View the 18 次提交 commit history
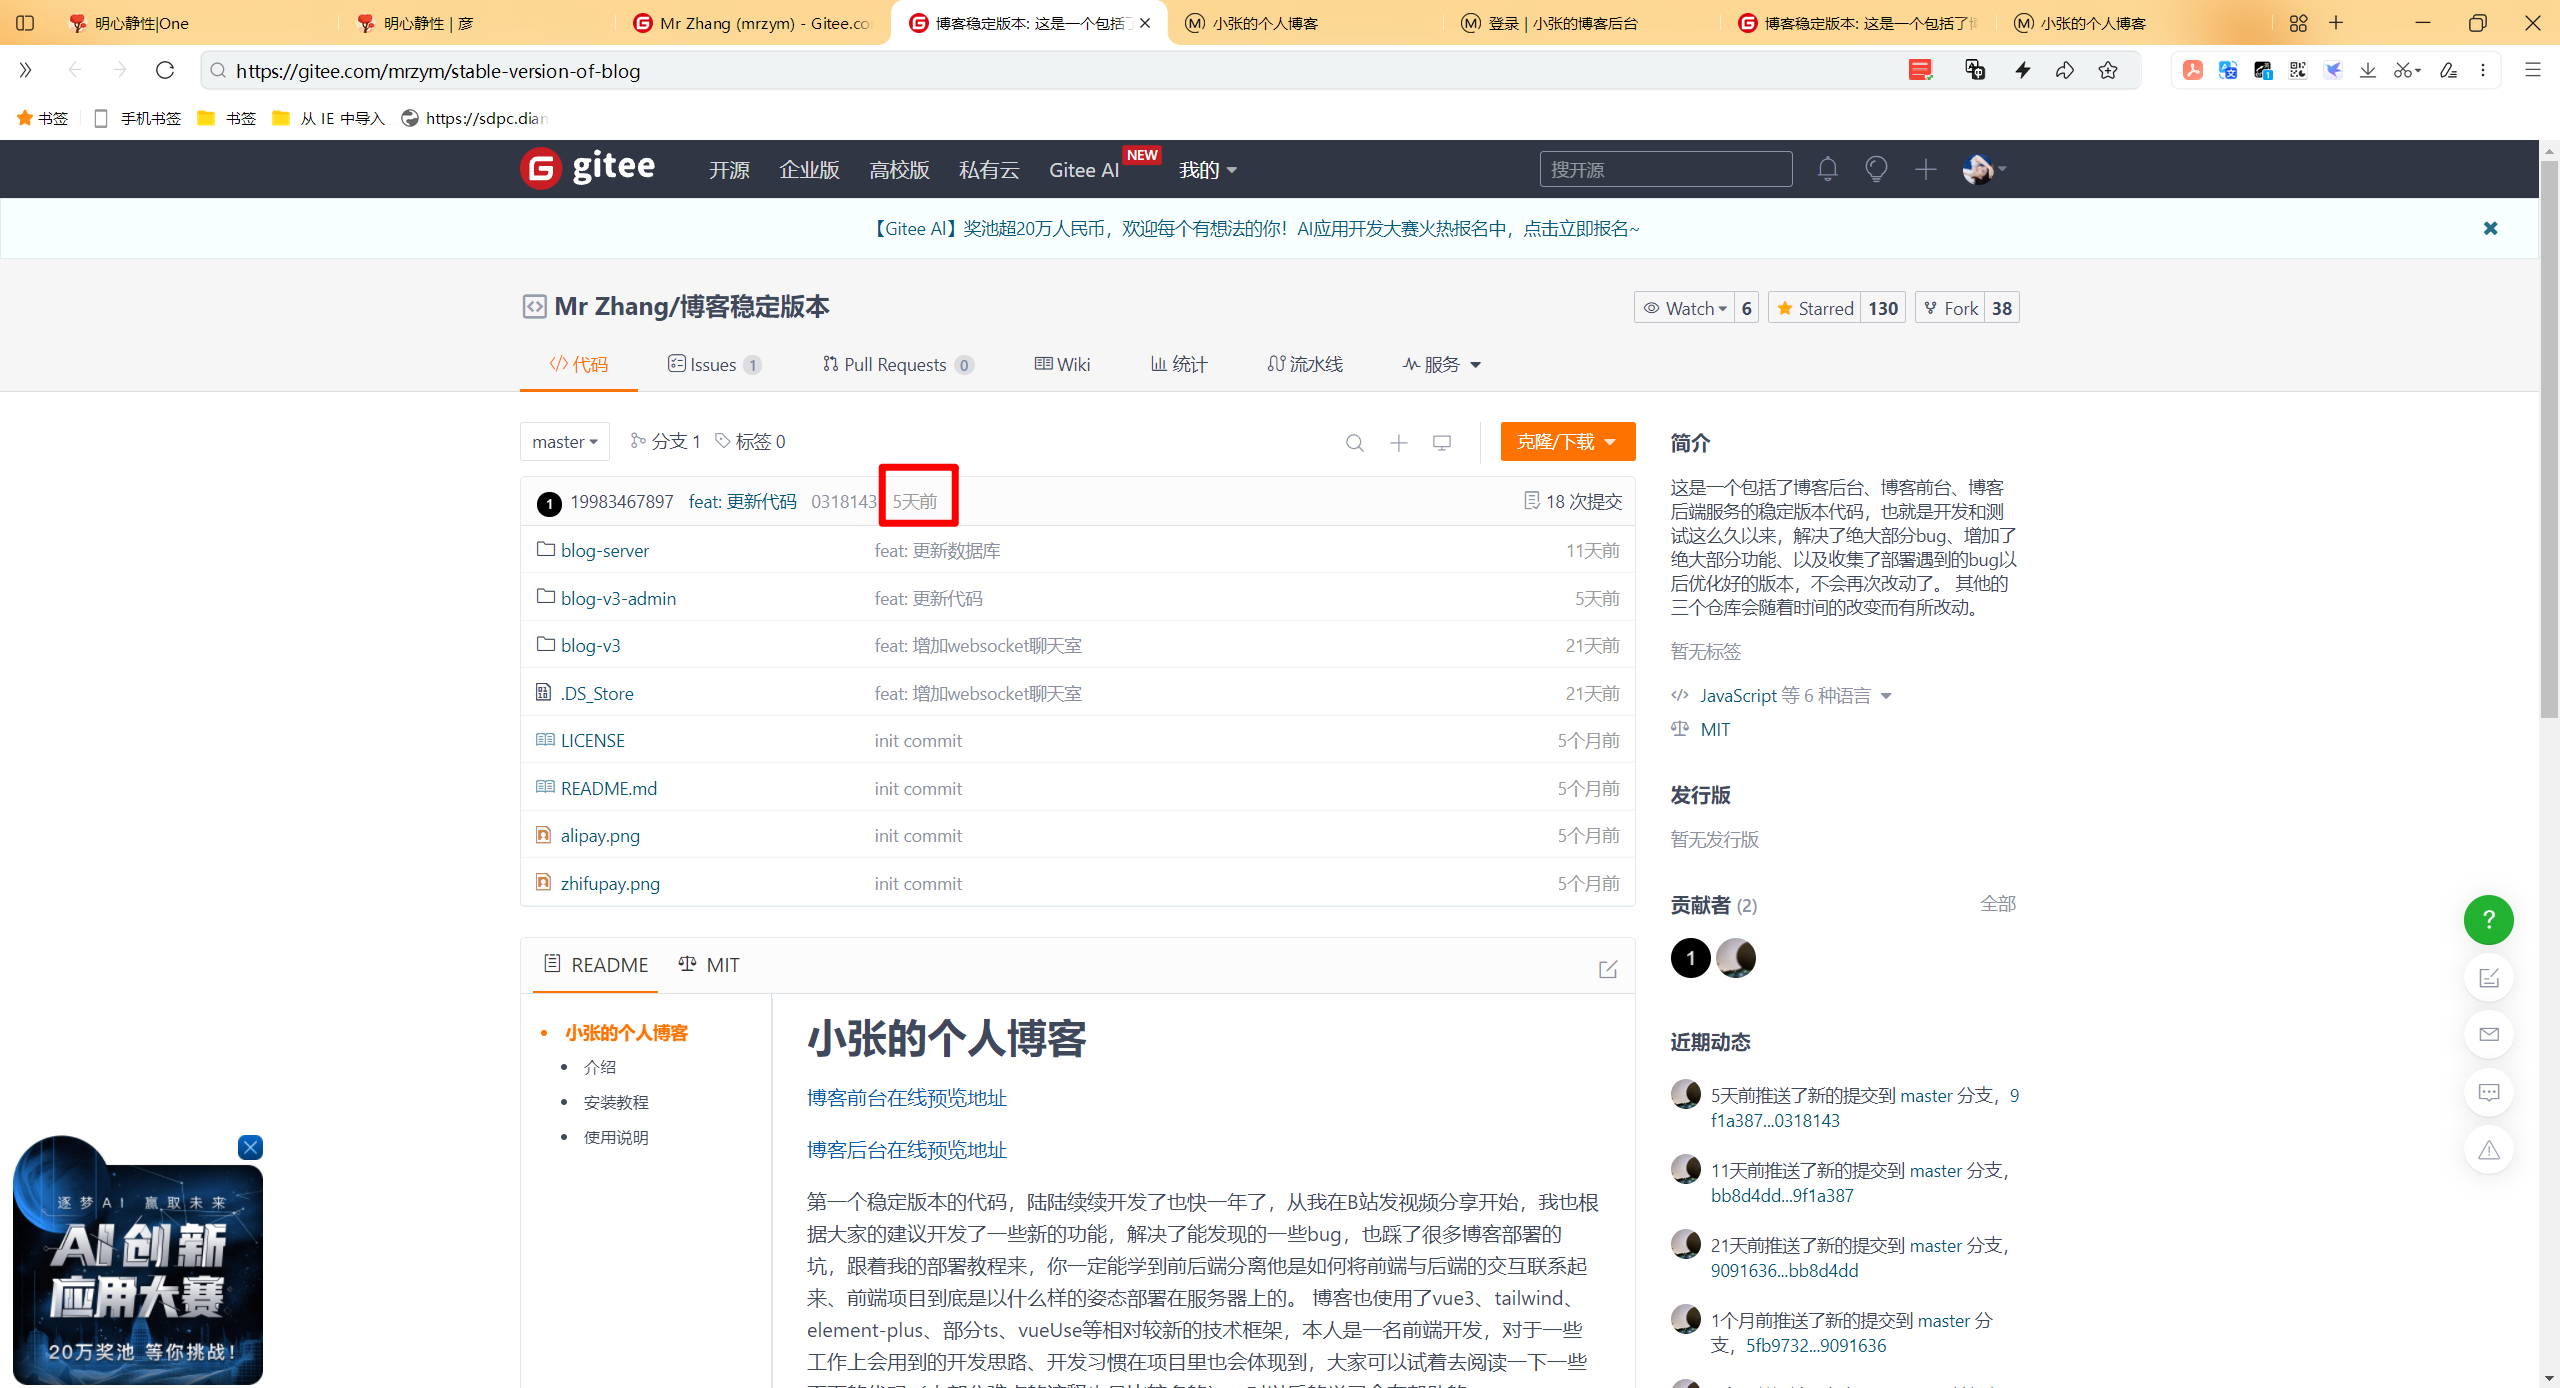This screenshot has width=2560, height=1388. point(1572,501)
